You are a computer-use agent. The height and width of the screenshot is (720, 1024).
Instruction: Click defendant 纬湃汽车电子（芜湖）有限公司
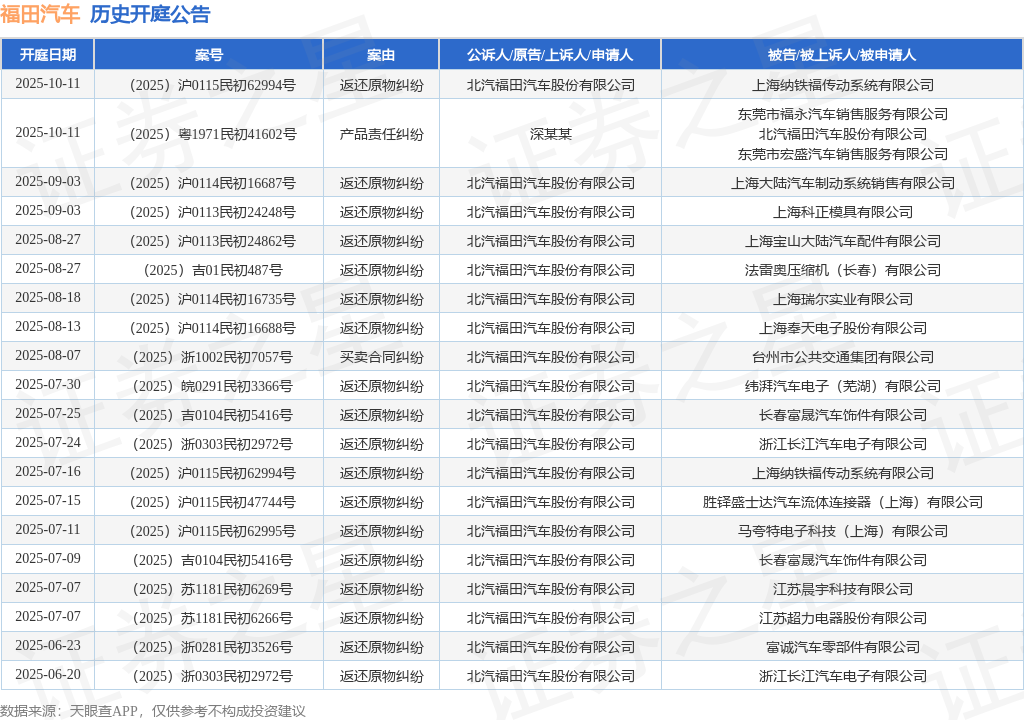[842, 386]
